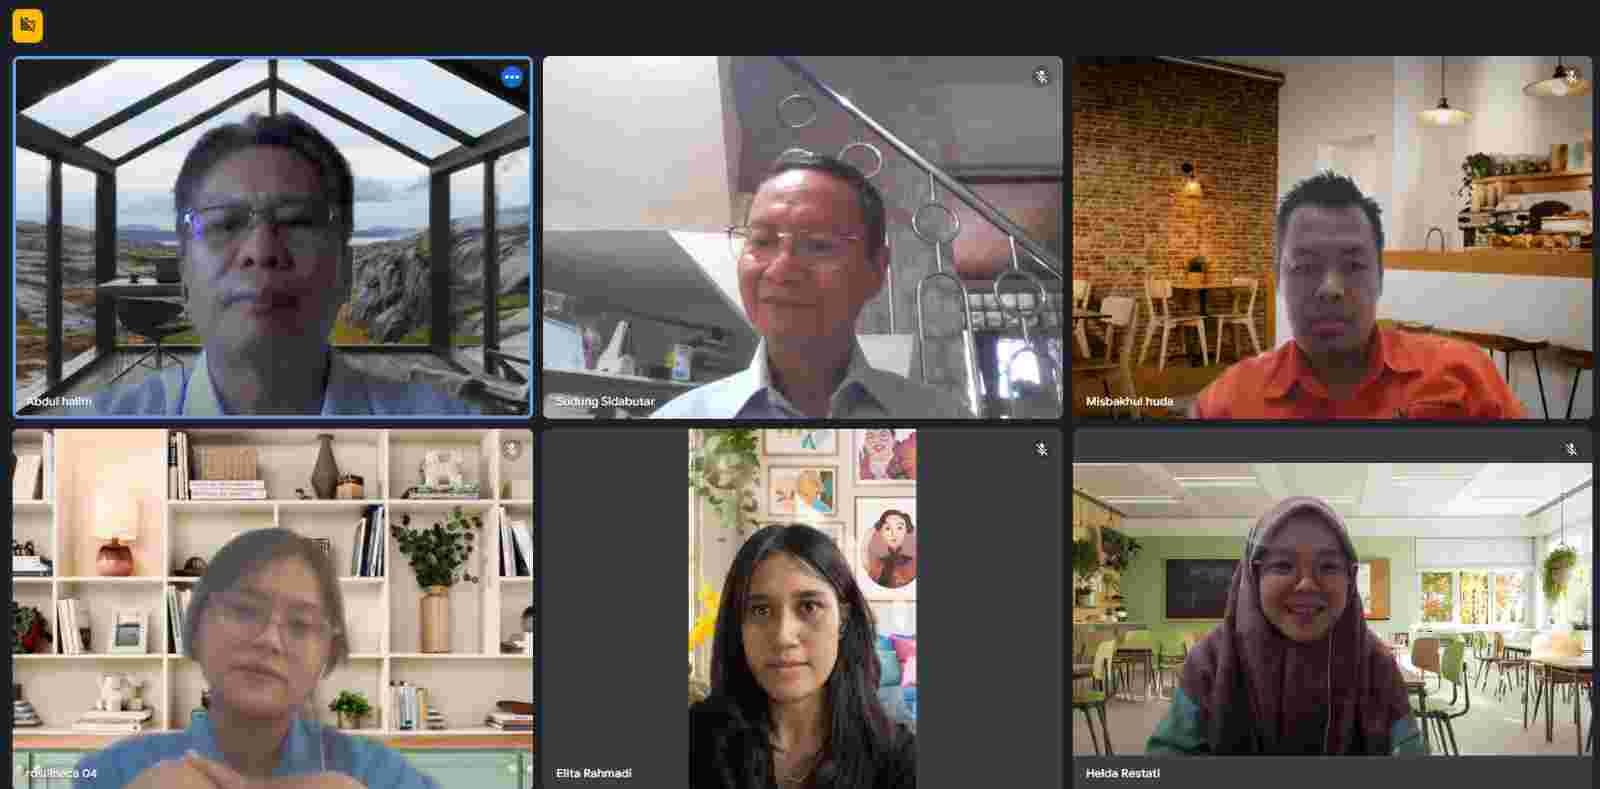The image size is (1600, 789).
Task: Click the Sudung Sidabutar name label
Action: click(x=605, y=401)
